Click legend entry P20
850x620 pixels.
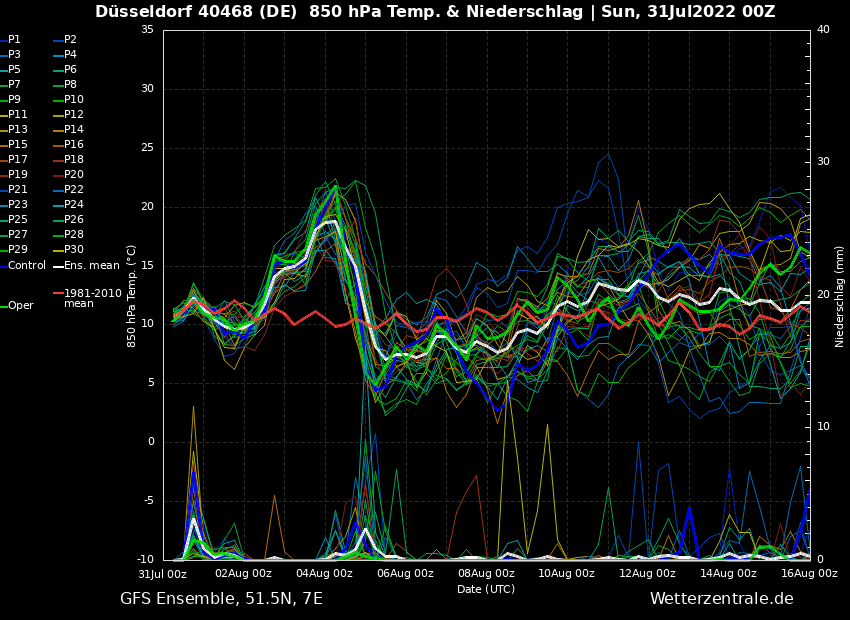[x=74, y=175]
